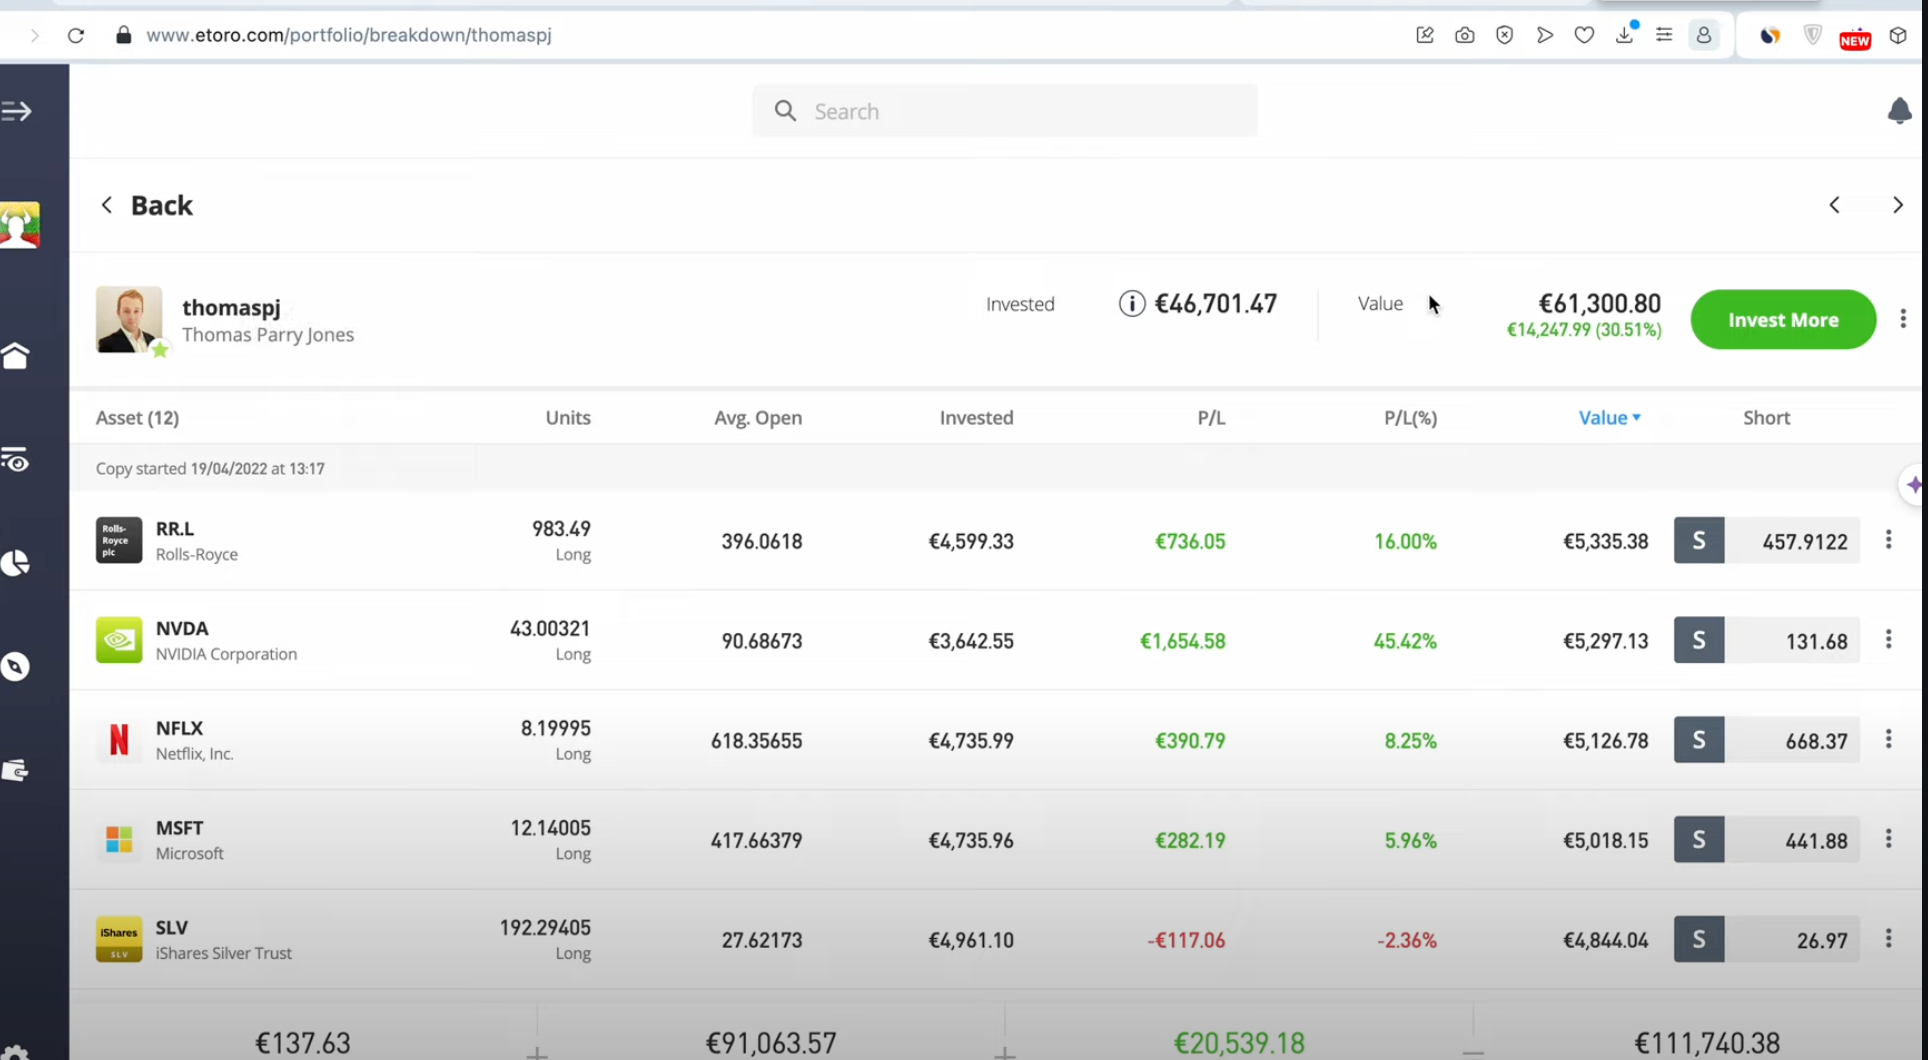Open NVDA asset name
The width and height of the screenshot is (1928, 1060).
(x=182, y=628)
